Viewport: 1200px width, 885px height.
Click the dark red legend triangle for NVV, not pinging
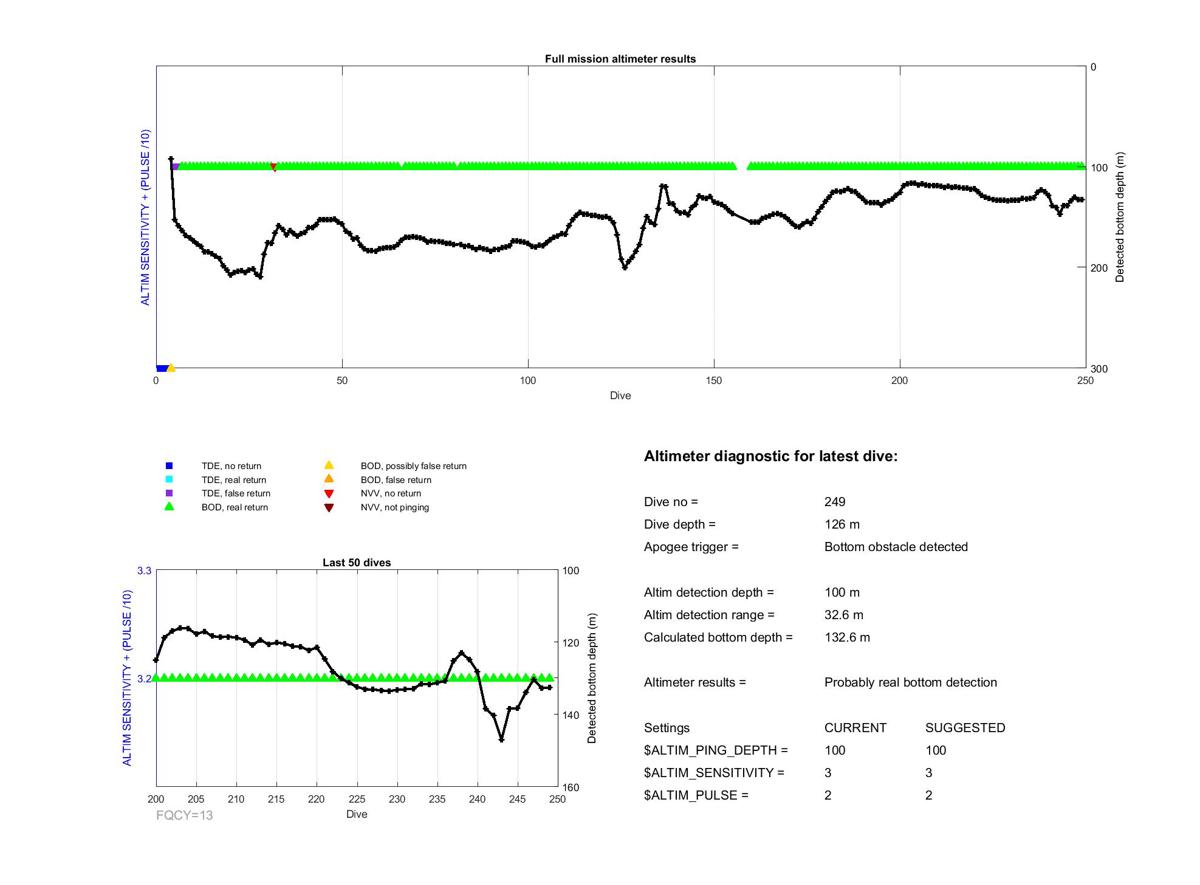tap(328, 508)
